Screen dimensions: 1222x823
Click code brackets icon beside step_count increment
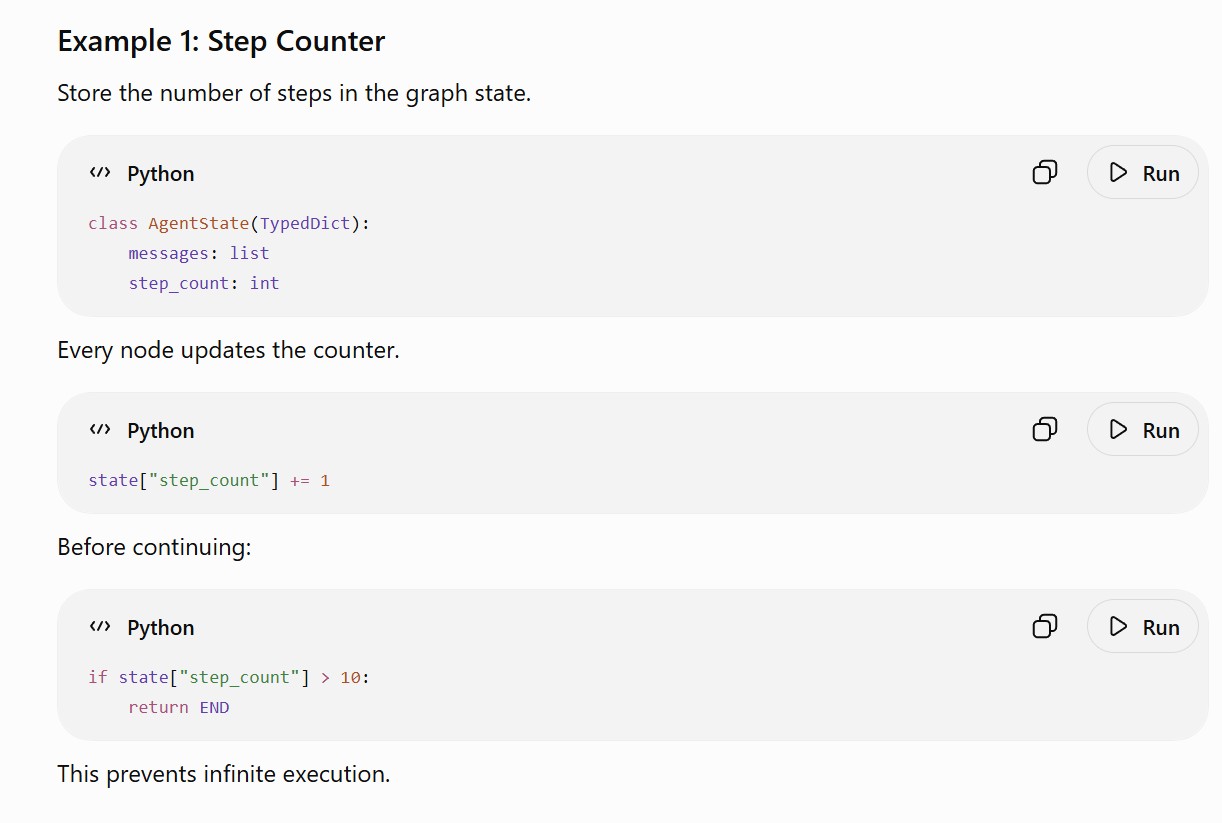tap(99, 430)
